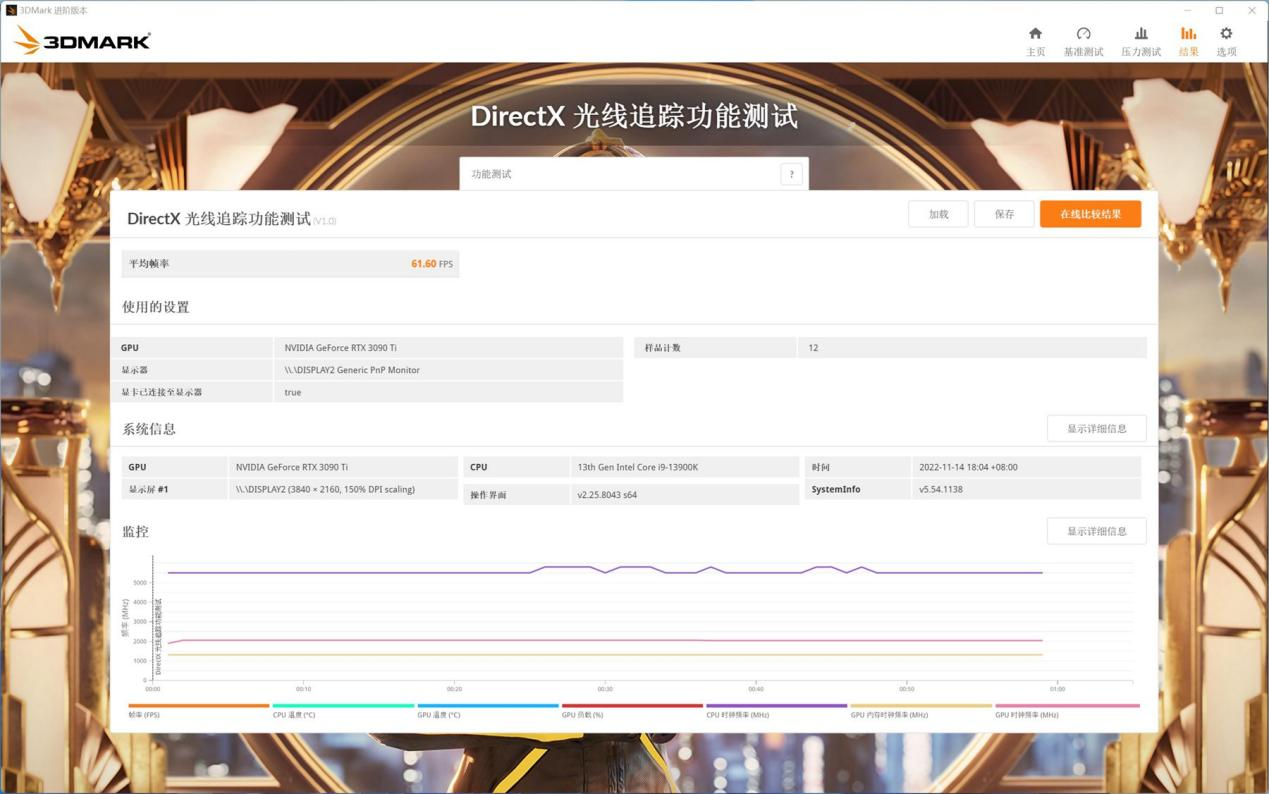Maximize the 3DMark window
This screenshot has height=794, width=1269.
(1219, 10)
